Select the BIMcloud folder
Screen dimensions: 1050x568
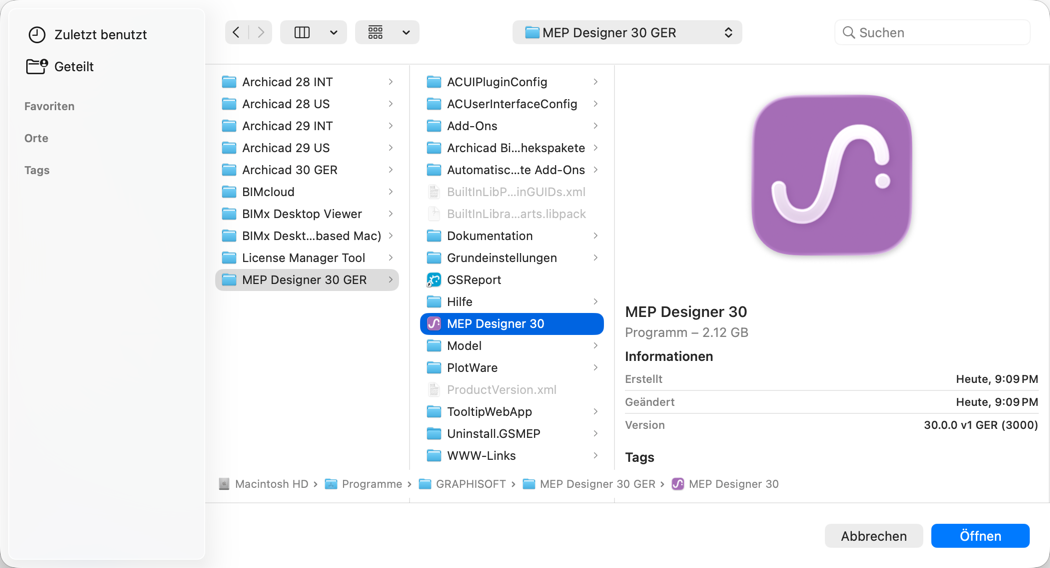tap(307, 192)
